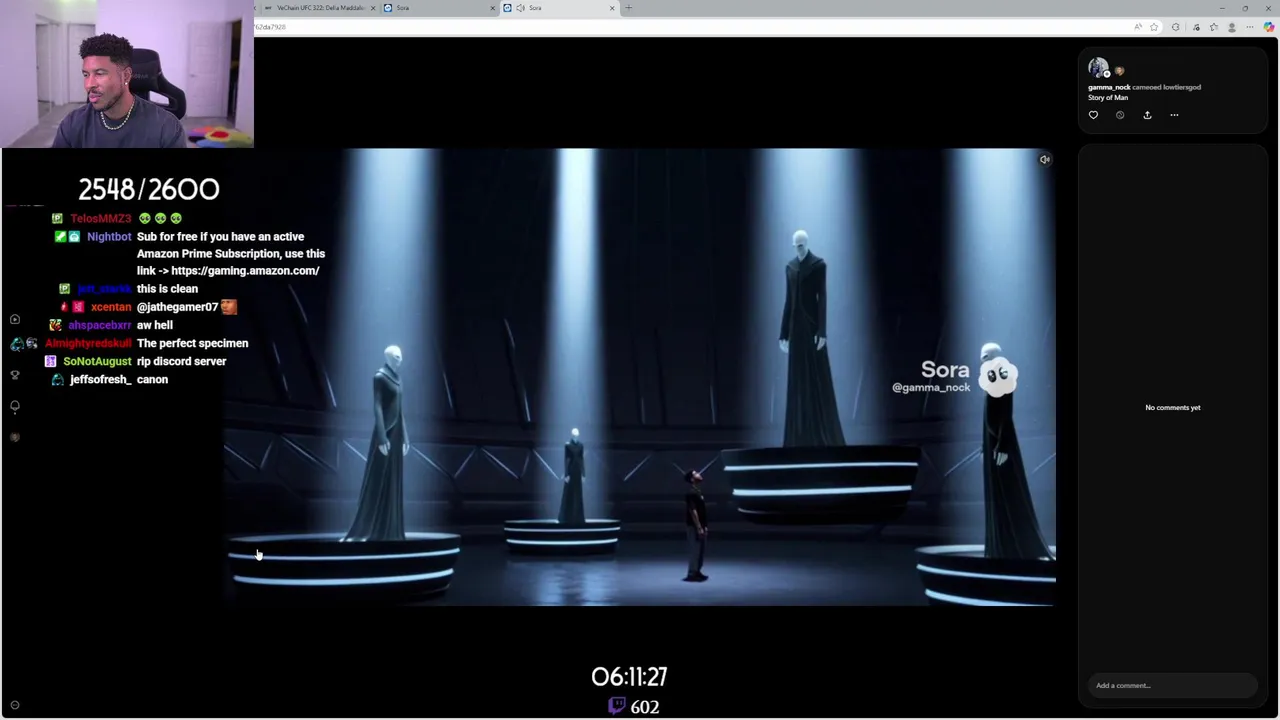This screenshot has width=1280, height=720.
Task: Click the streamer webcam overlay
Action: pyautogui.click(x=127, y=74)
